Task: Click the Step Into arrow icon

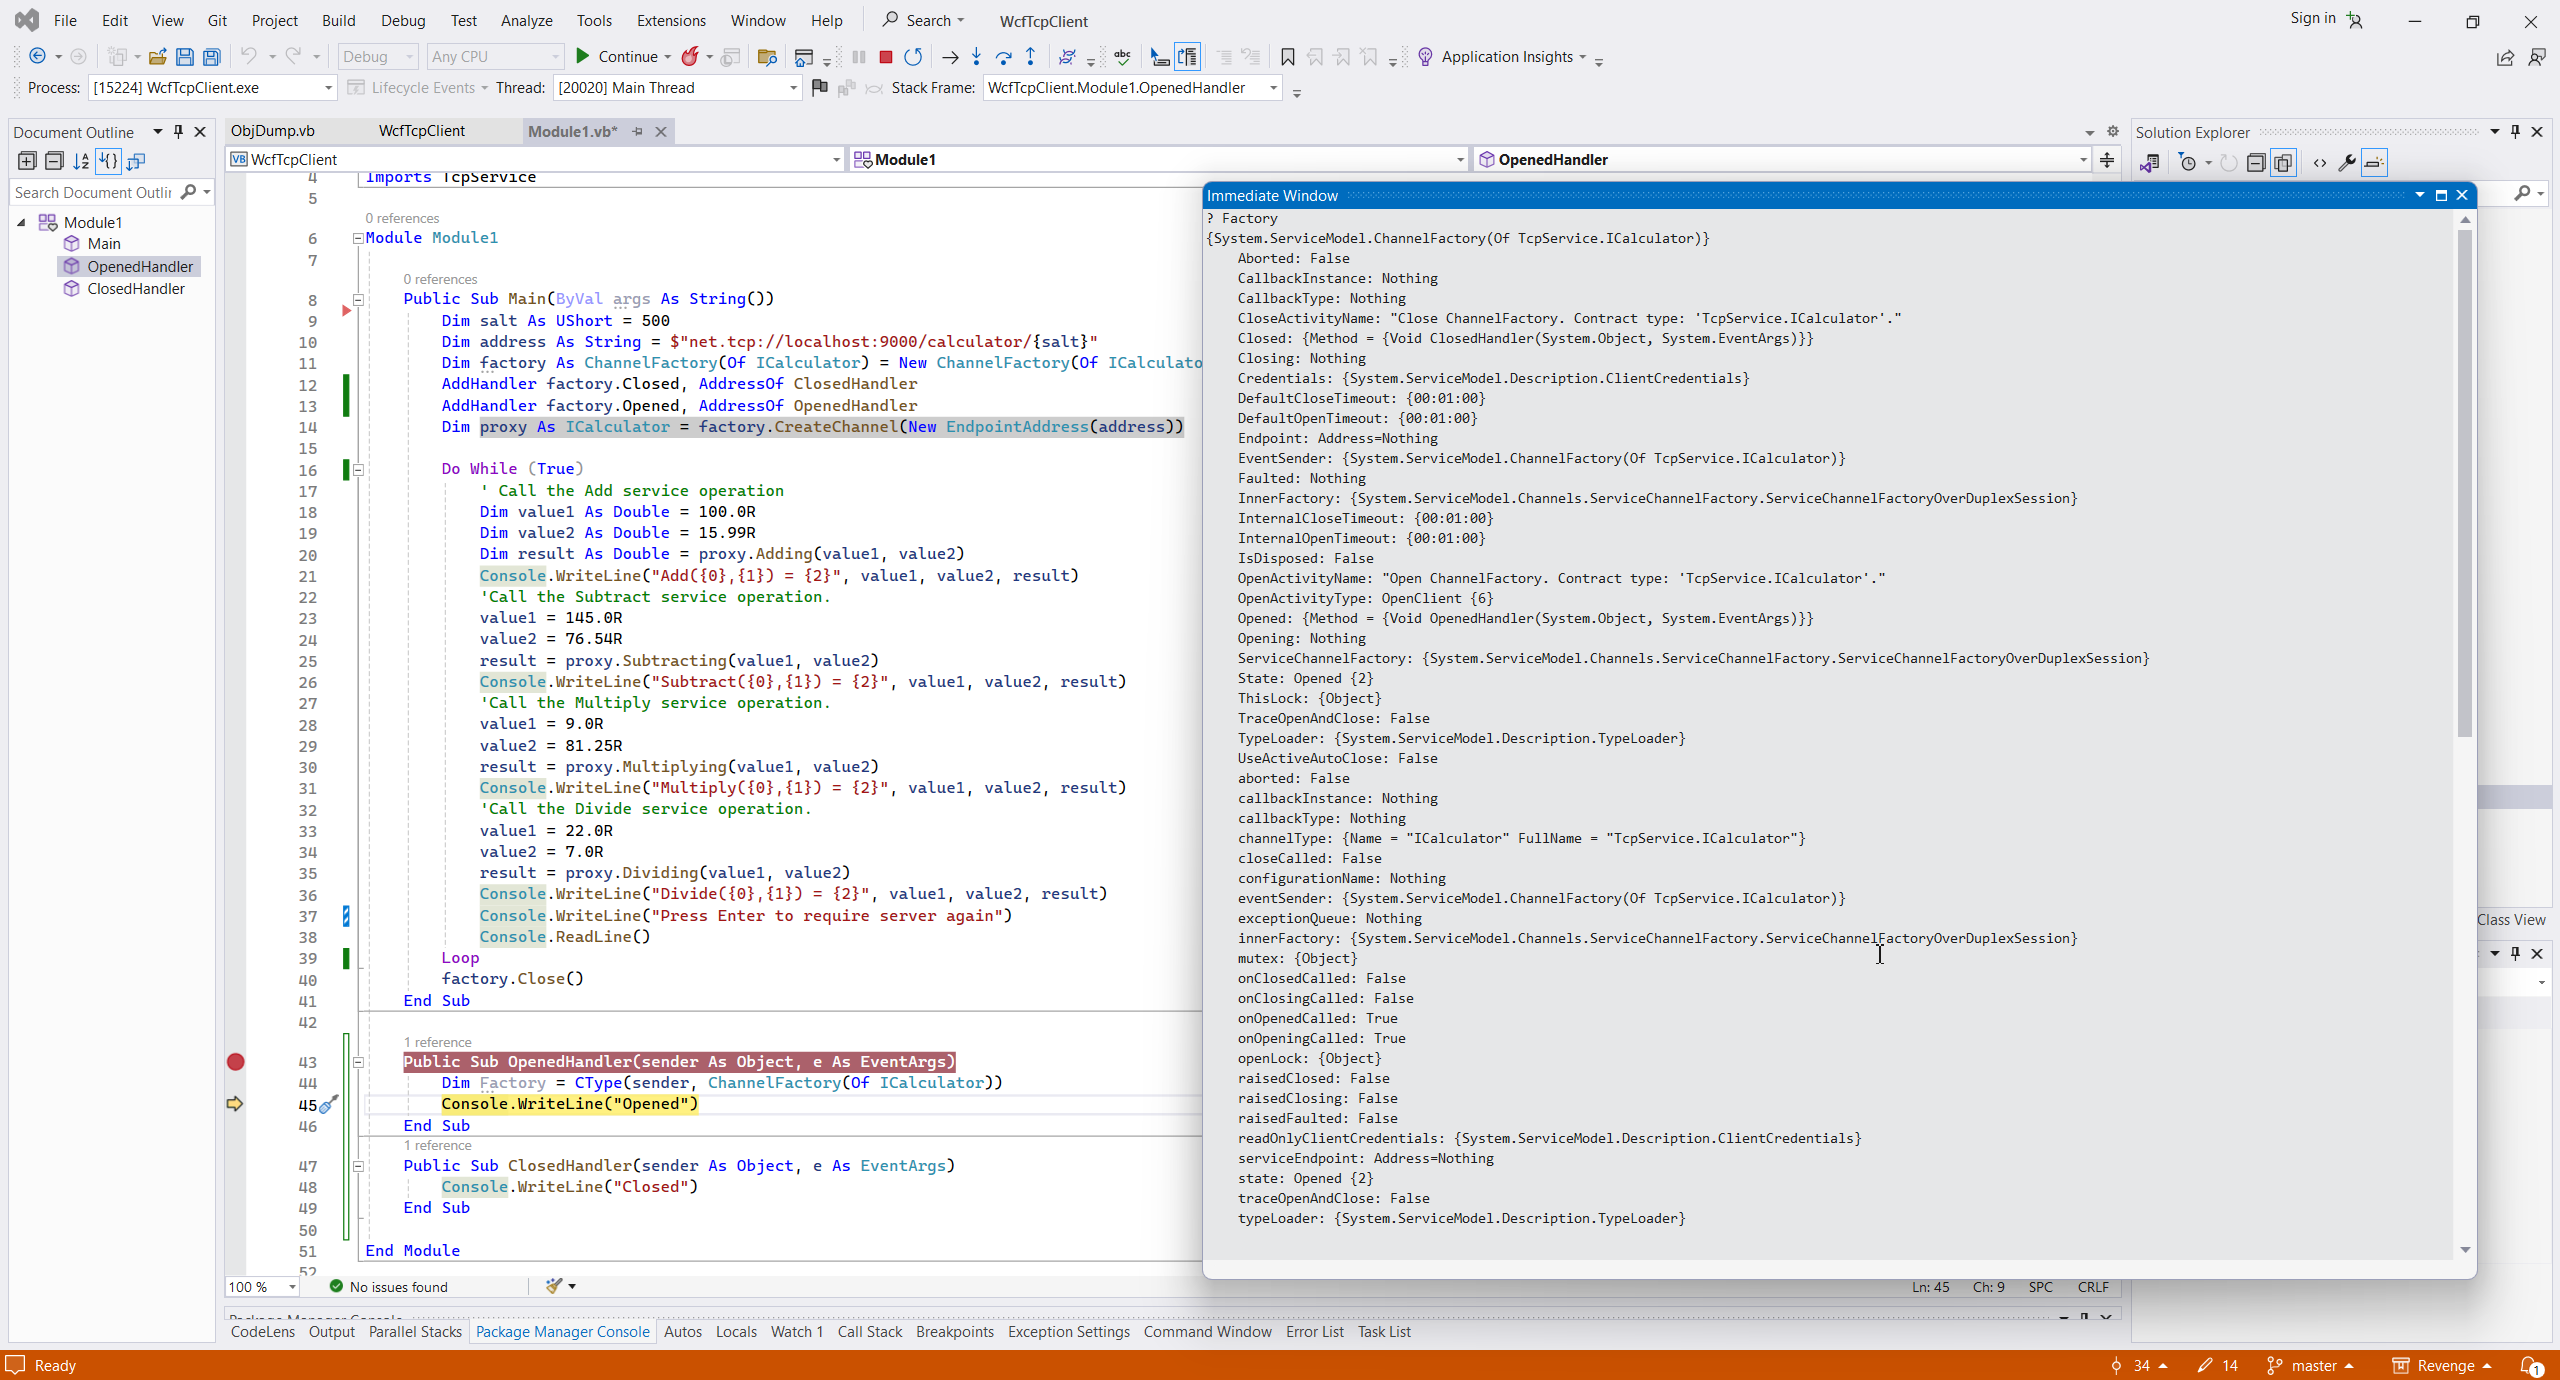Action: 976,57
